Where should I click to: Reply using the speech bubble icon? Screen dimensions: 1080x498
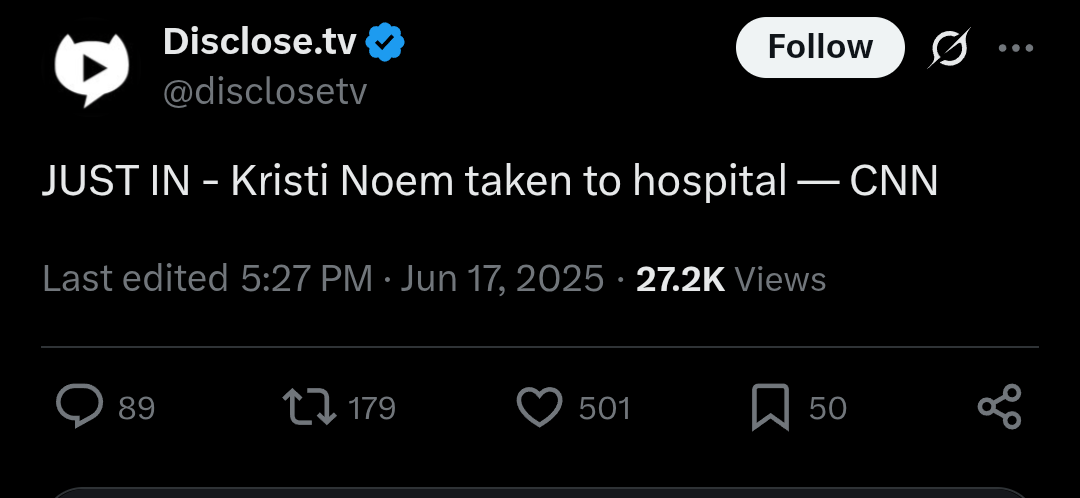click(x=79, y=406)
